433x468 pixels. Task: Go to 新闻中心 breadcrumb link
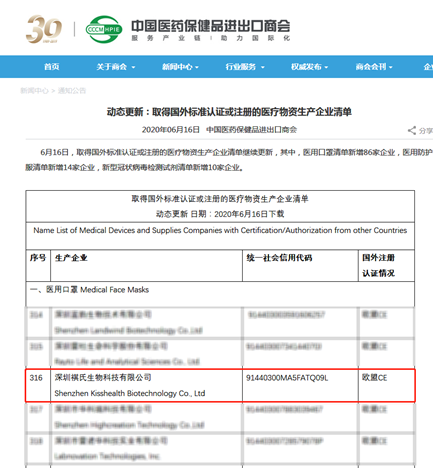34,91
